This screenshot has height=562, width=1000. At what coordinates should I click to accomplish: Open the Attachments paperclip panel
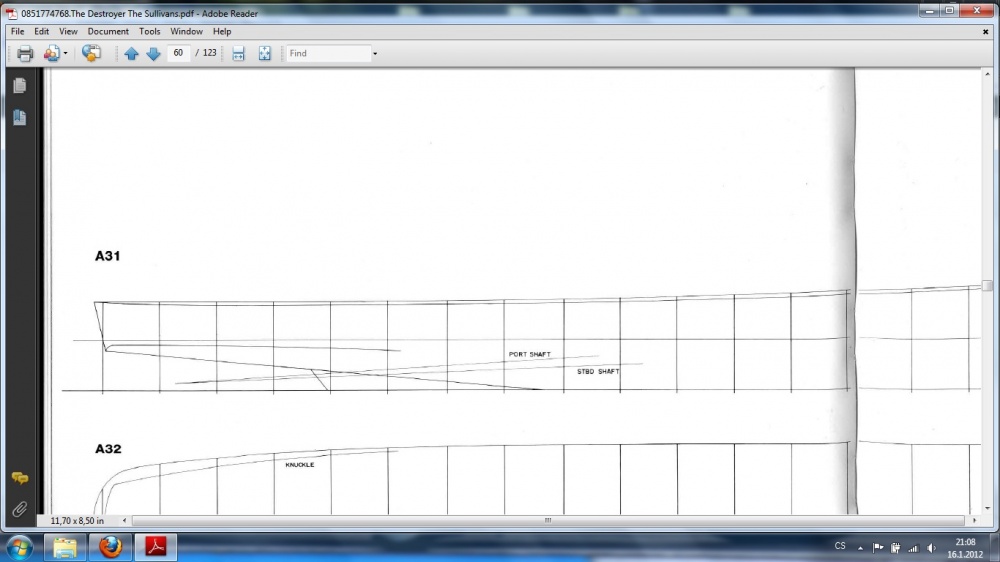coord(20,509)
